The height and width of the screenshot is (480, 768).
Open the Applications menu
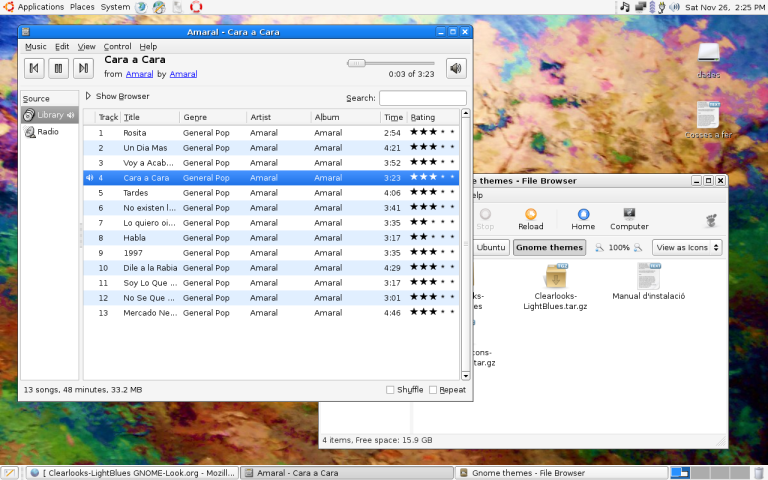click(x=41, y=7)
